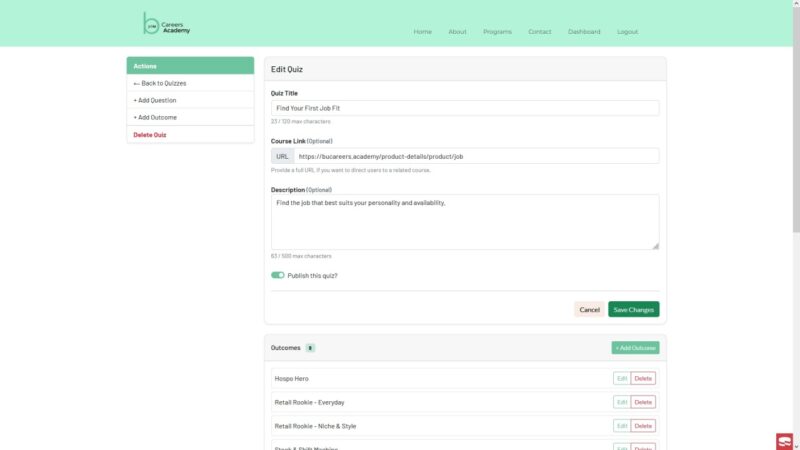Edit the Hospo Hero outcome

pyautogui.click(x=621, y=379)
